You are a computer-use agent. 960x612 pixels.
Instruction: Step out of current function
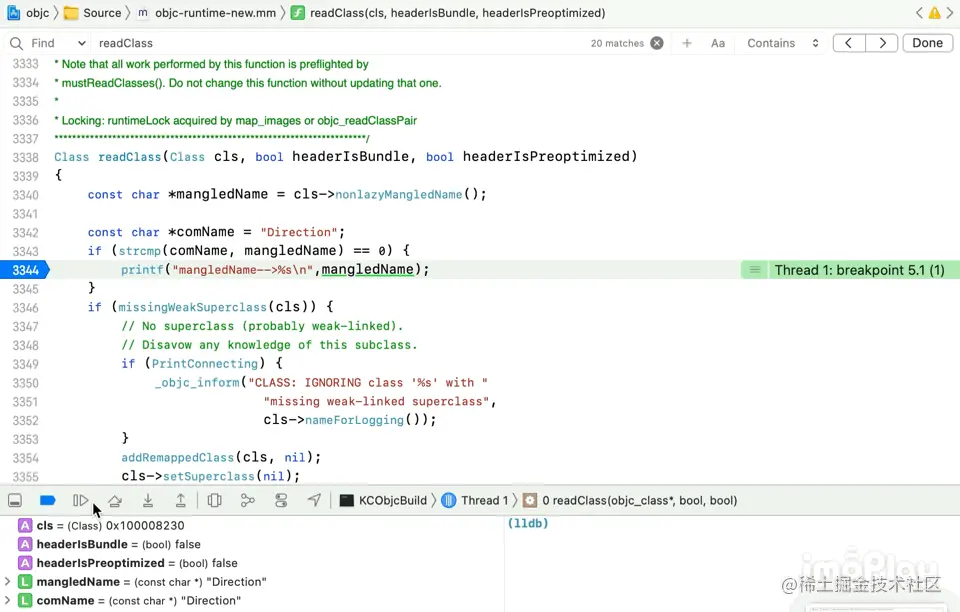(x=181, y=501)
